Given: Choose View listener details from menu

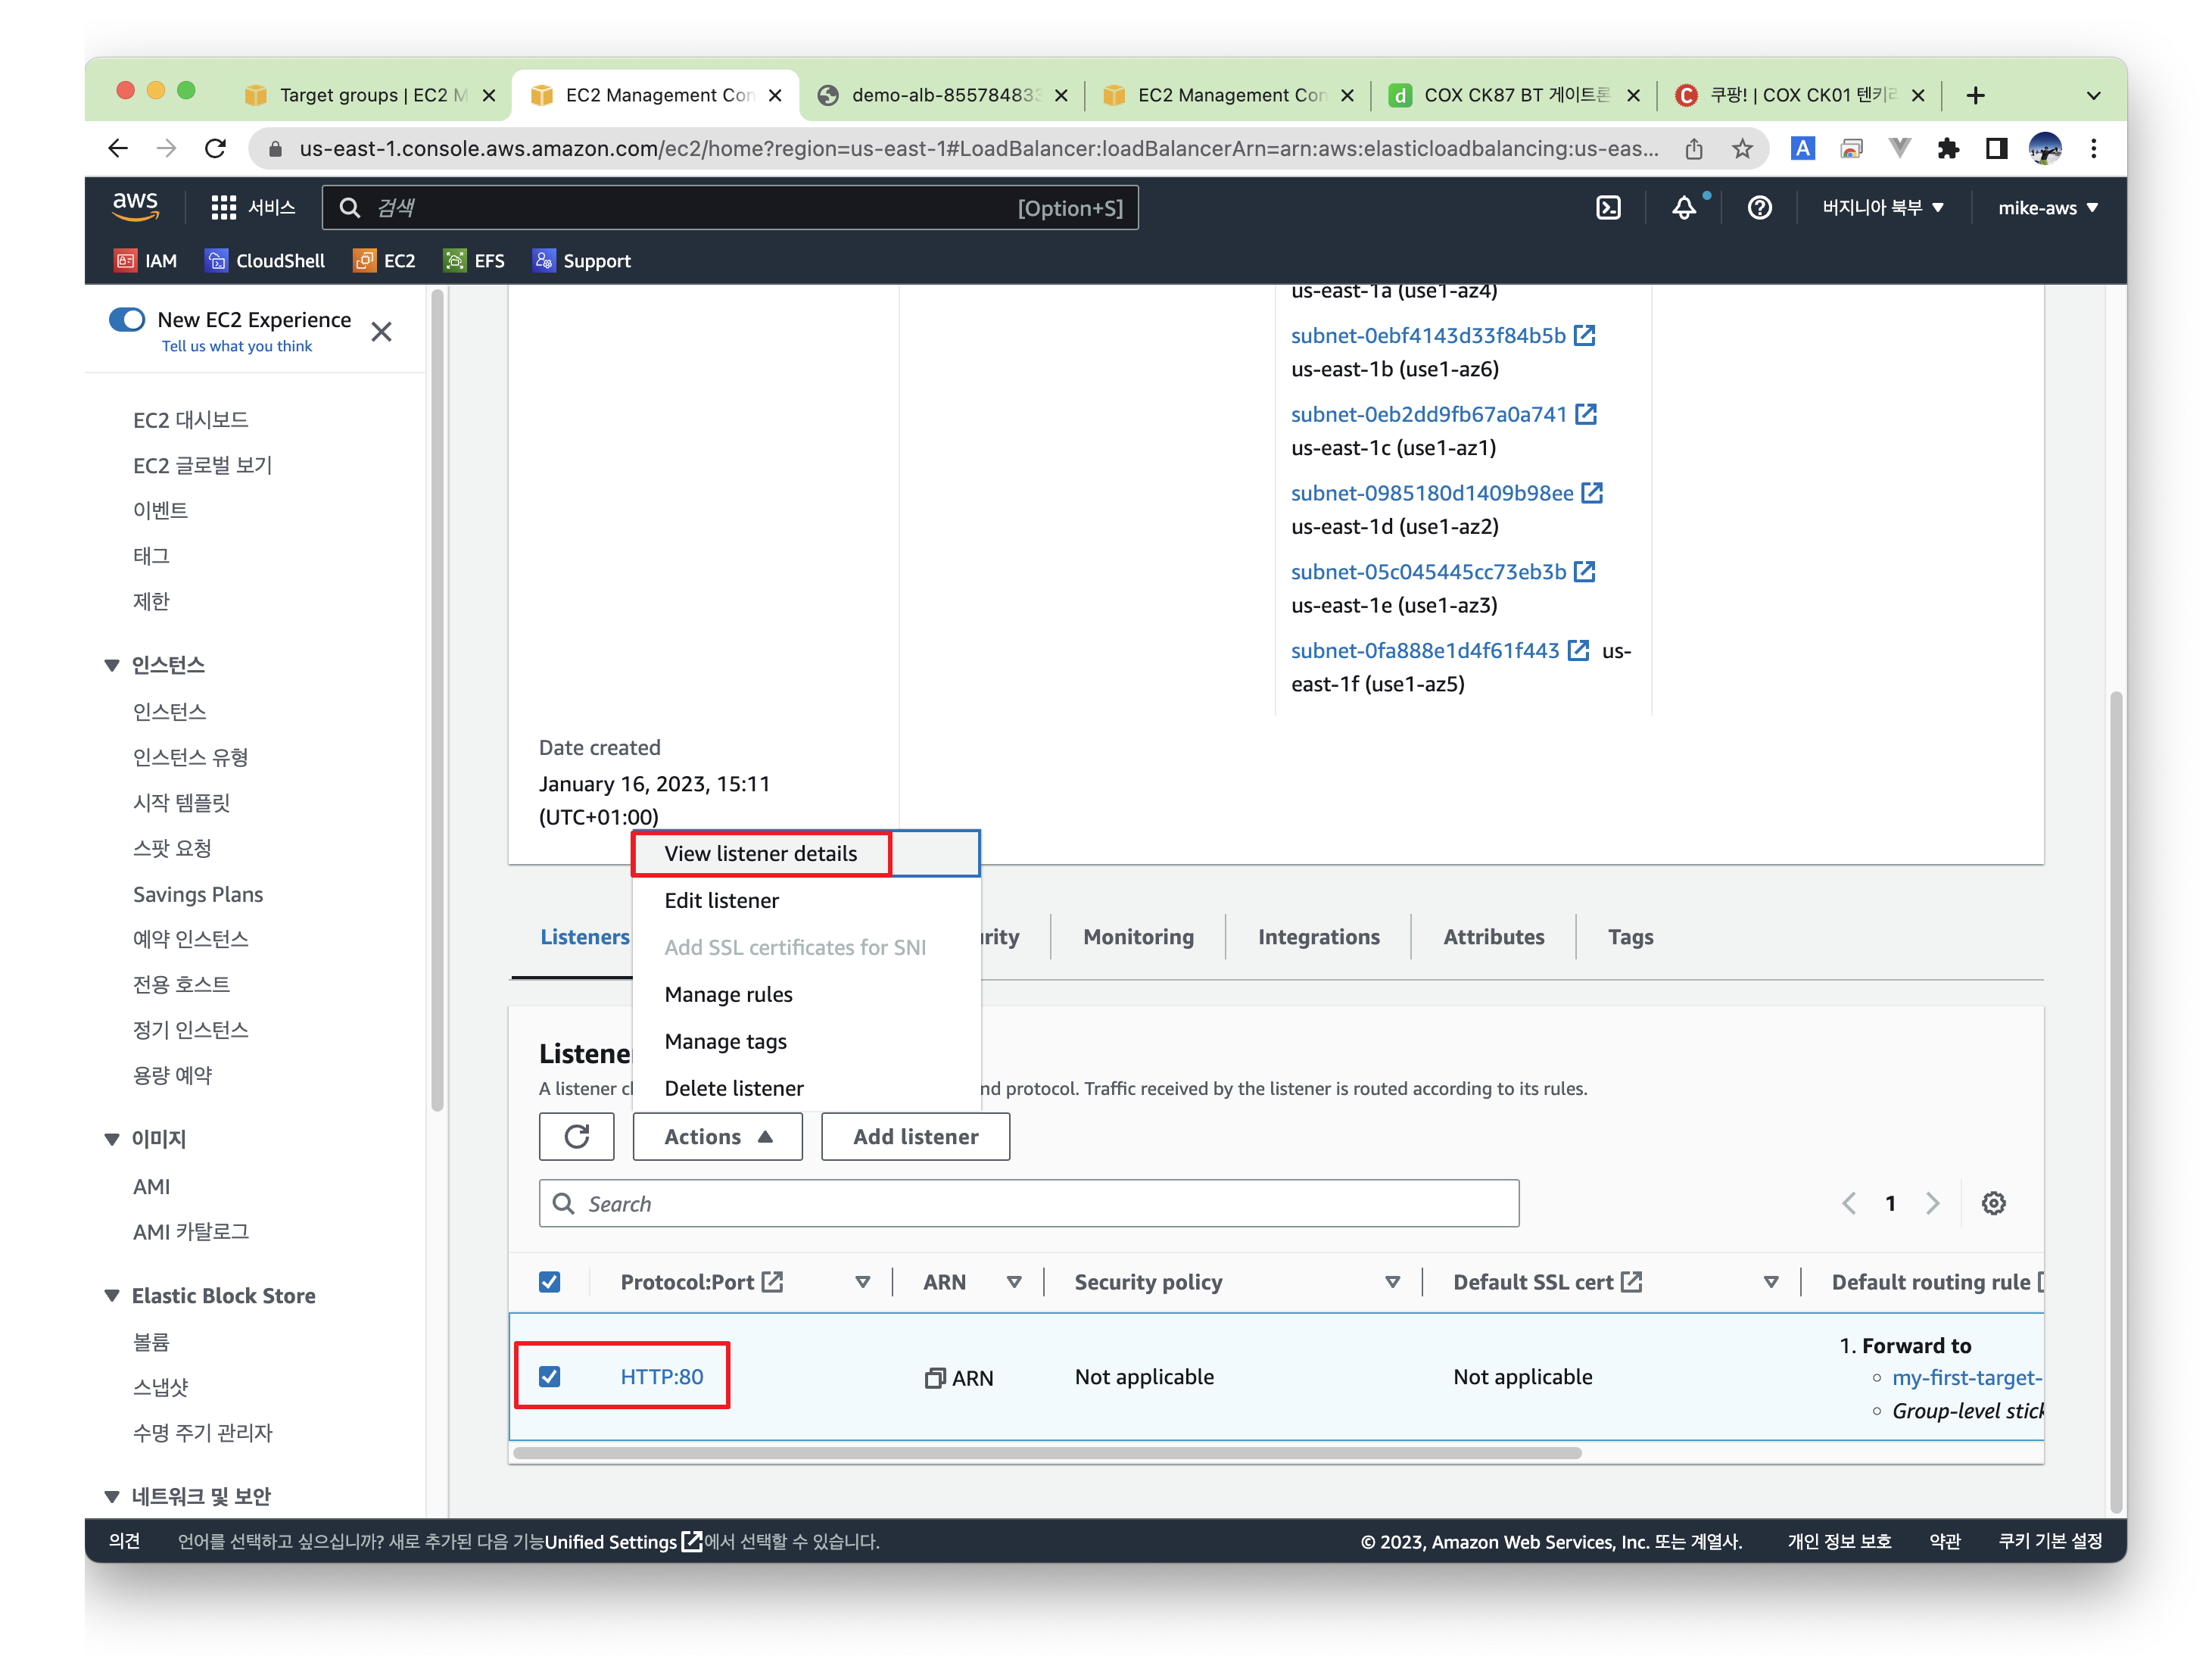Looking at the screenshot, I should [760, 854].
